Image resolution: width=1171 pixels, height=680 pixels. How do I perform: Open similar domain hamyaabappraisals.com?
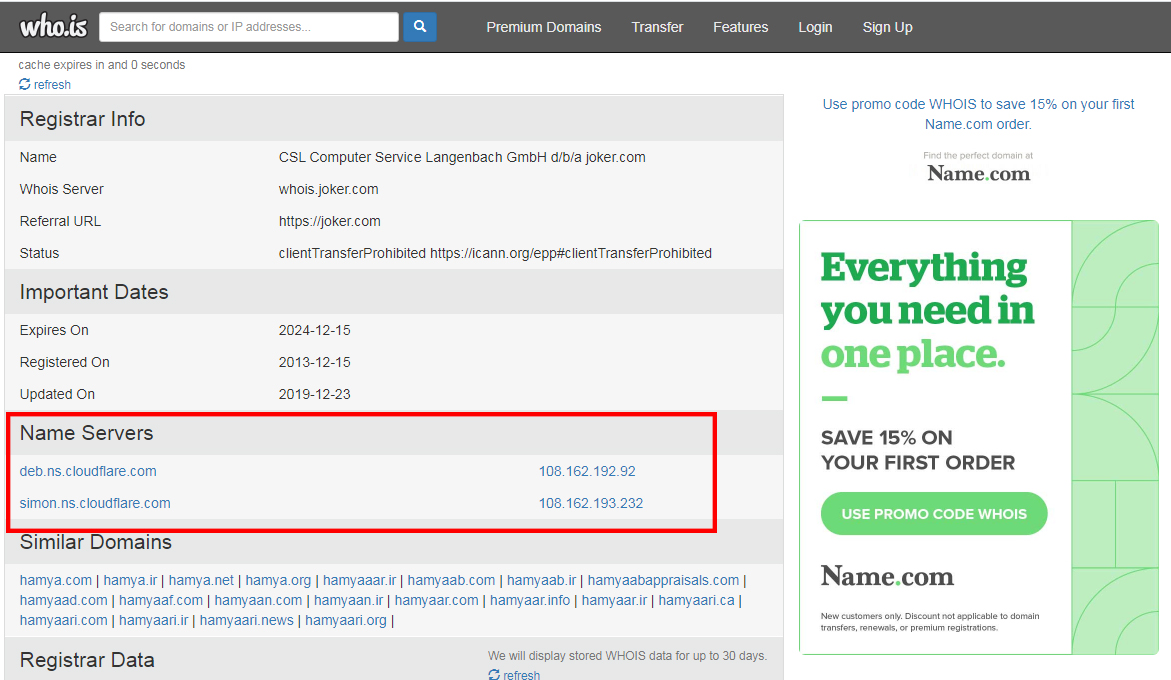(663, 580)
